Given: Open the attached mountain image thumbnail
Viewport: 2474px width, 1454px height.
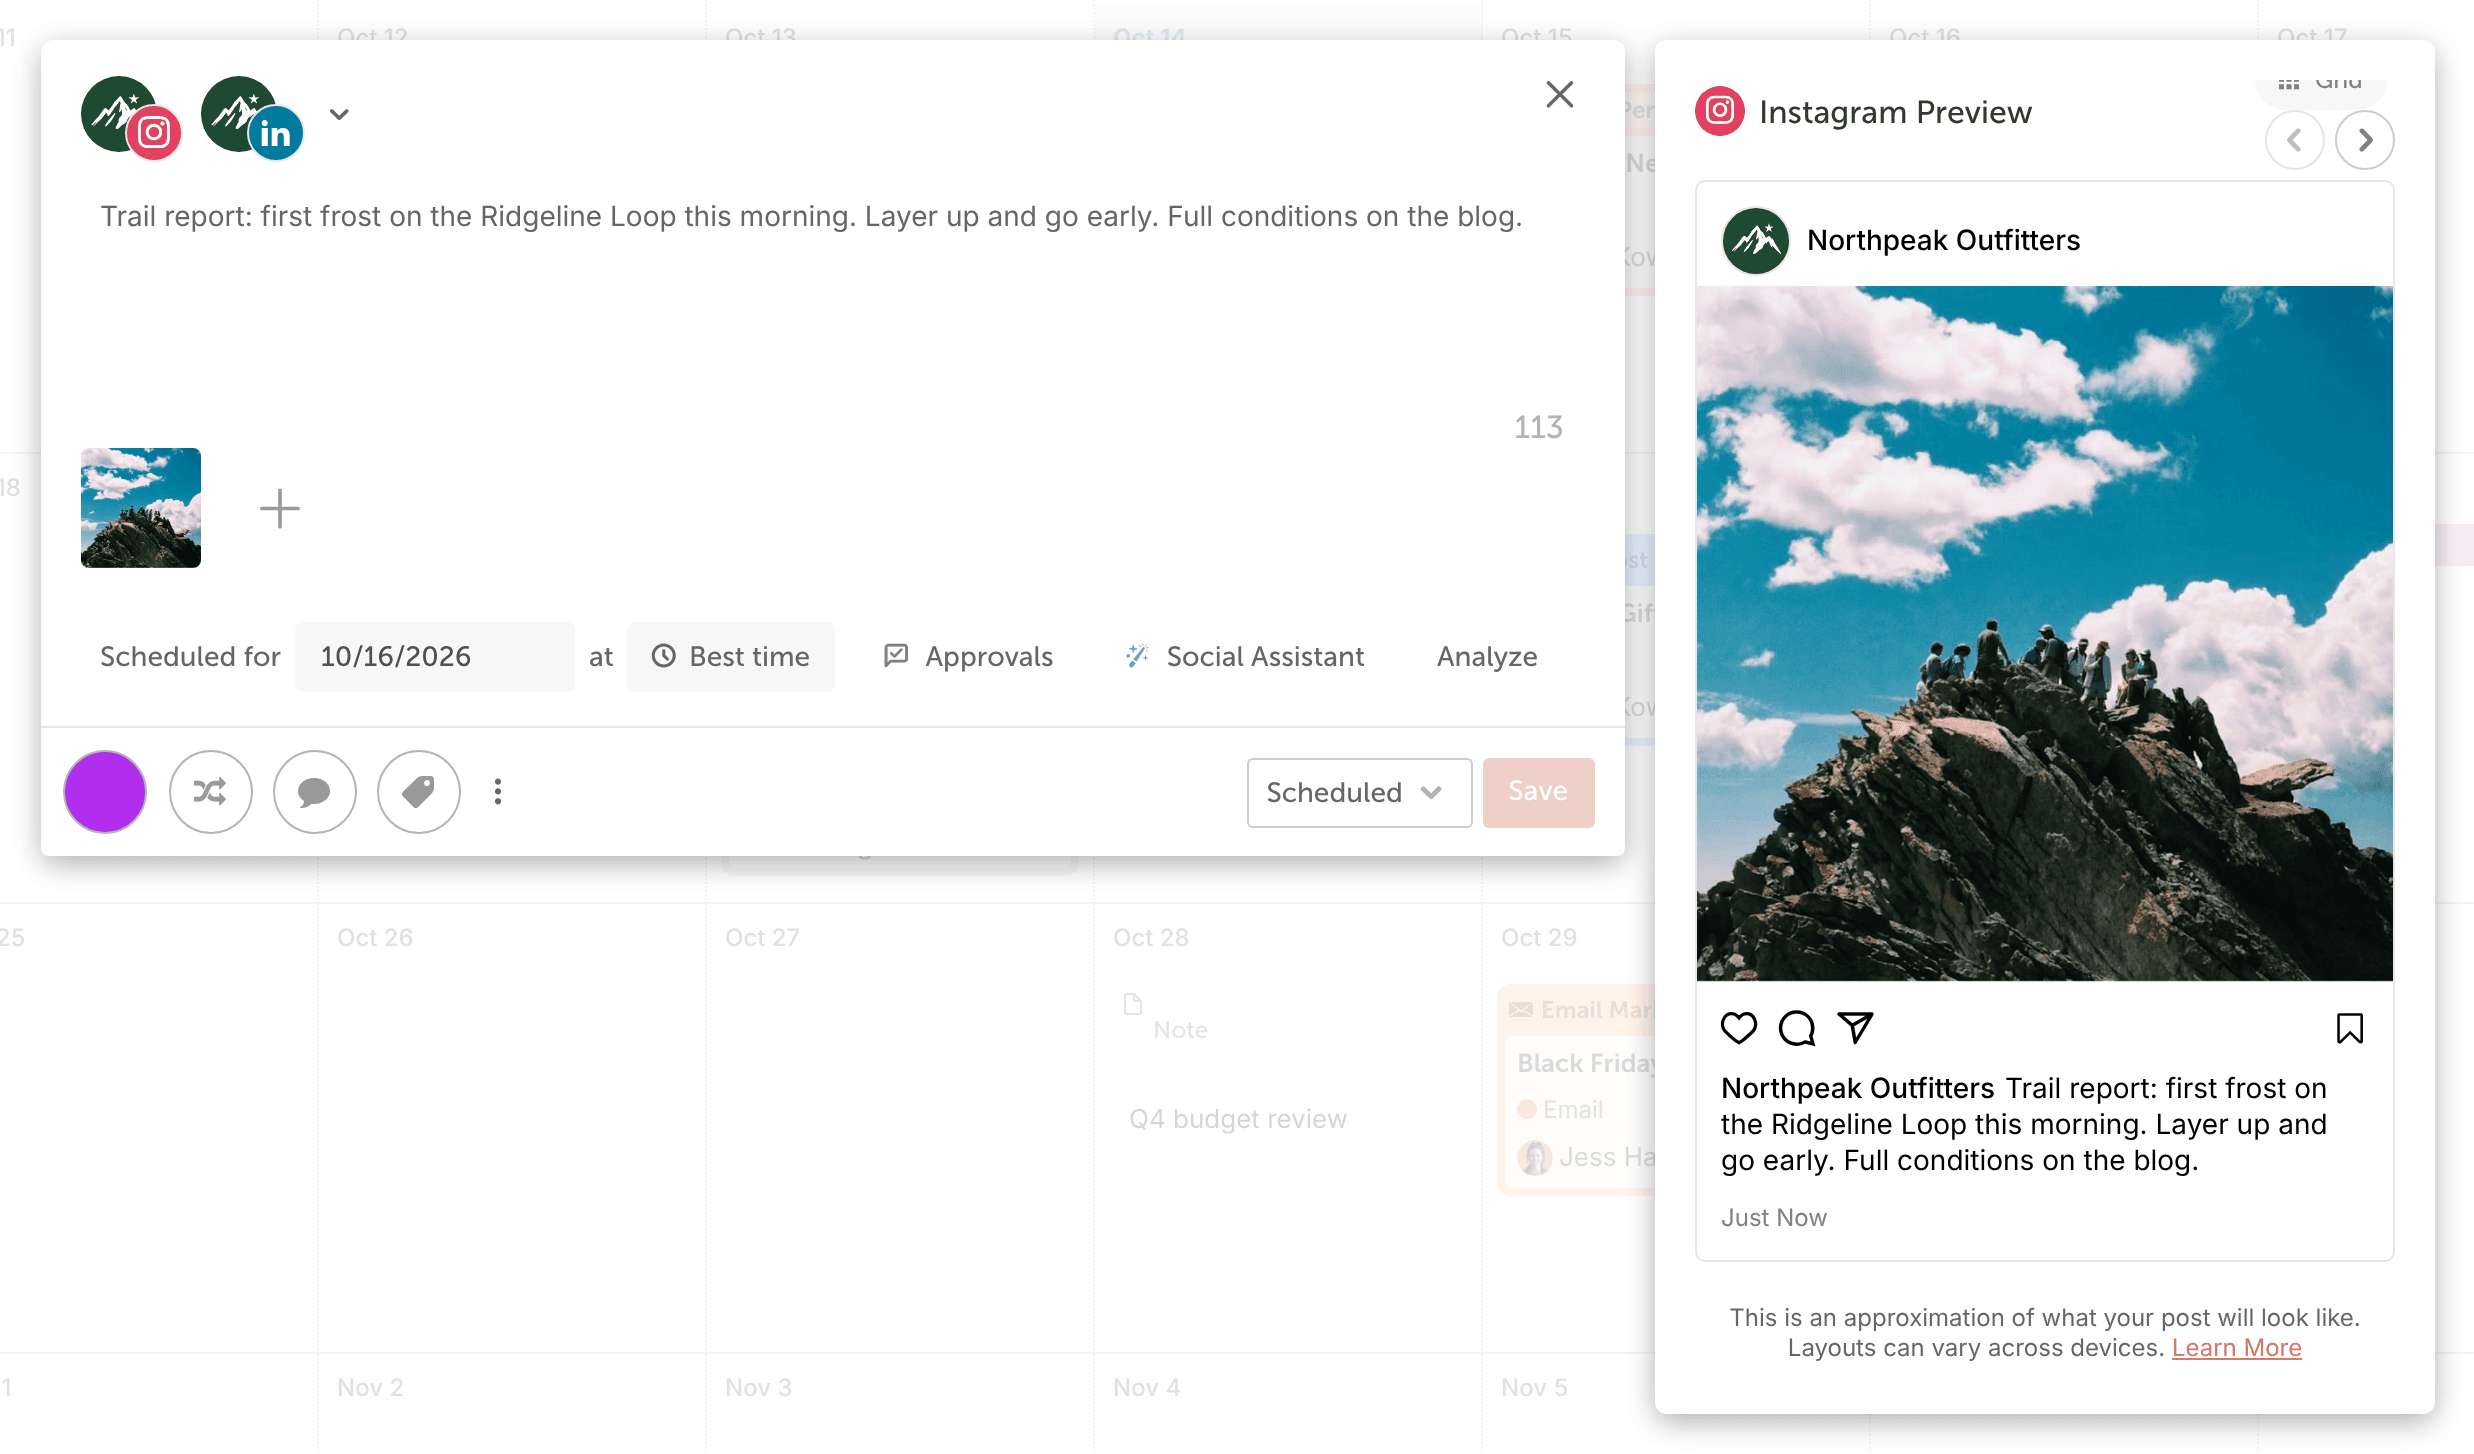Looking at the screenshot, I should [141, 508].
